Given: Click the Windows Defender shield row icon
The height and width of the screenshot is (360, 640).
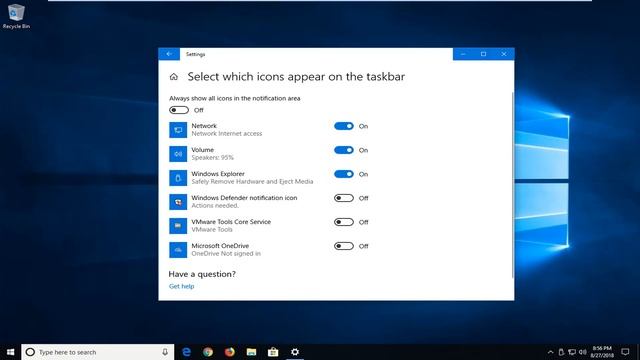Looking at the screenshot, I should pyautogui.click(x=178, y=202).
